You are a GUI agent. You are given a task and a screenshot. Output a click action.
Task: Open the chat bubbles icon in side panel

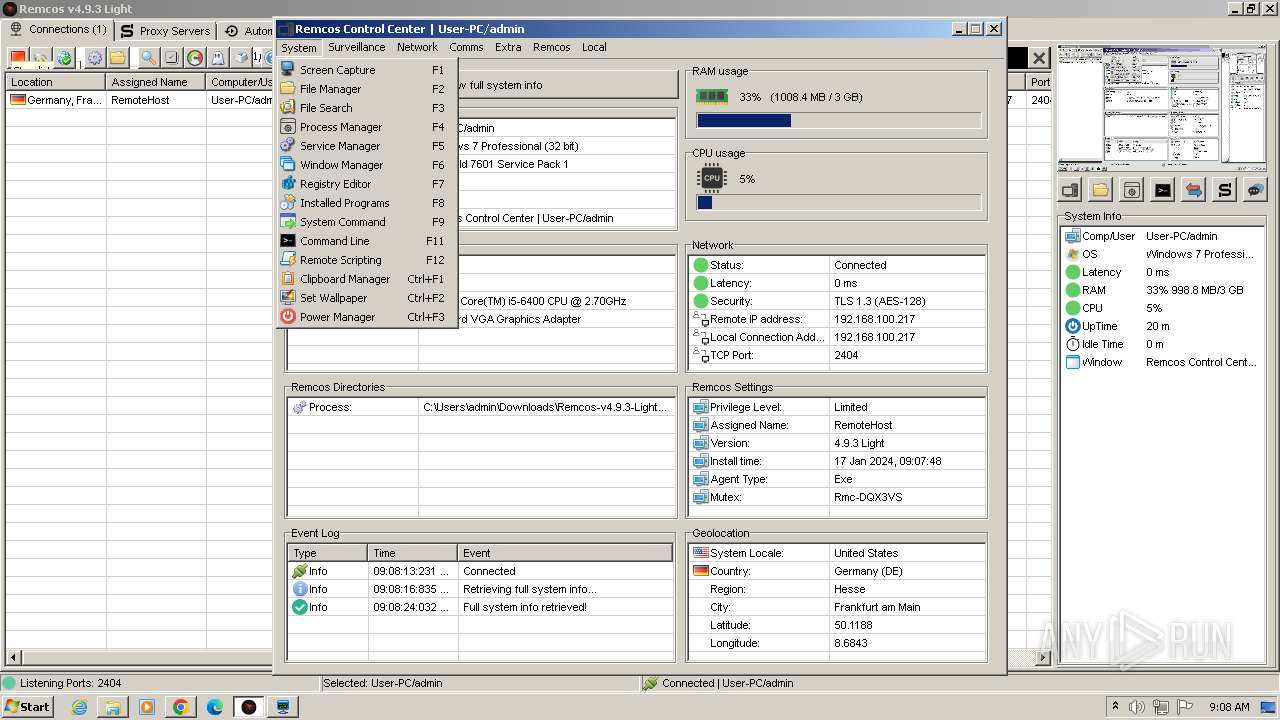[x=1256, y=190]
